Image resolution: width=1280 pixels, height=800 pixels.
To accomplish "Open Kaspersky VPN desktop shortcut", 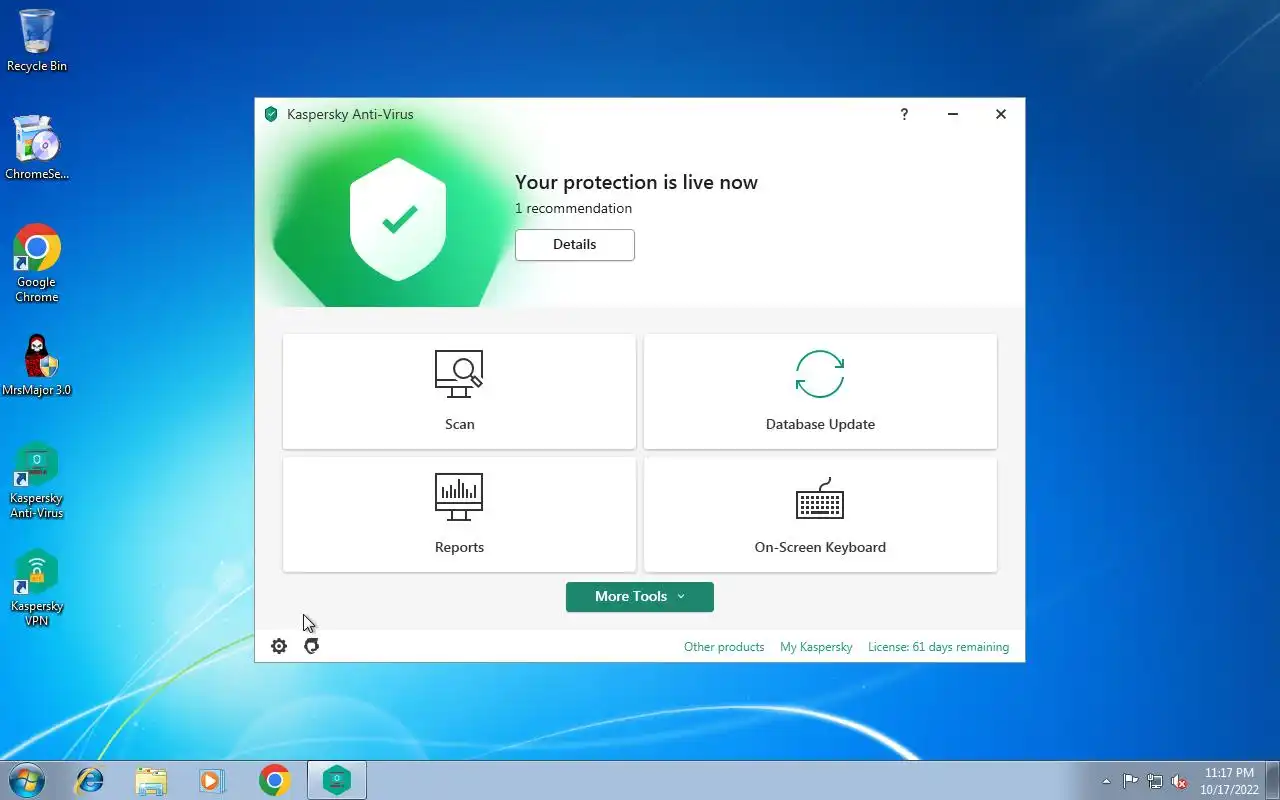I will (37, 589).
